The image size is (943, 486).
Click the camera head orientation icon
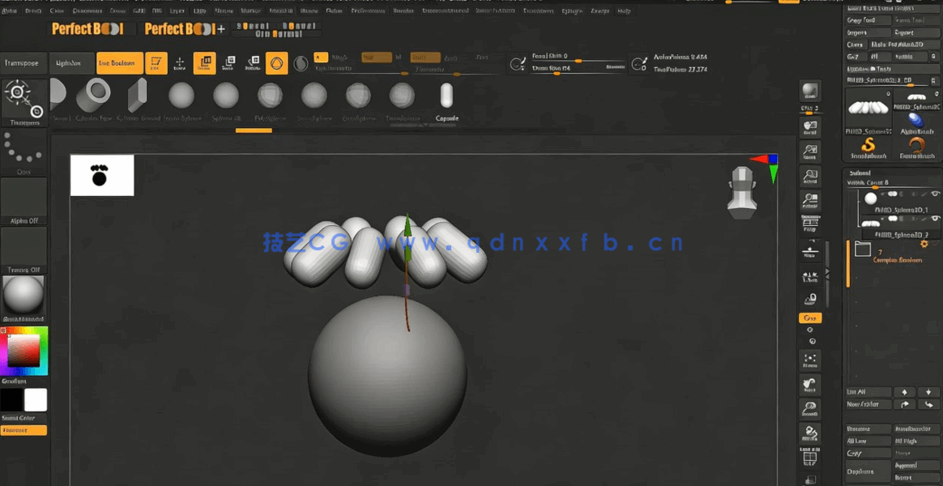pos(742,193)
